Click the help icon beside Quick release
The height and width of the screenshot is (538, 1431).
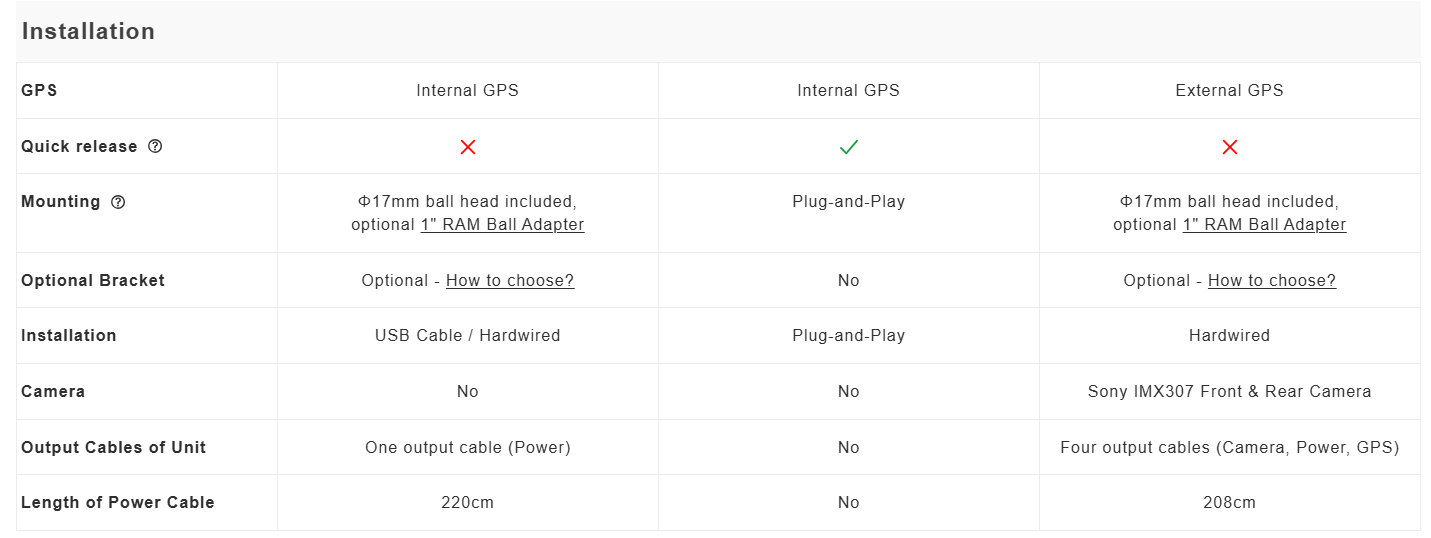tap(155, 146)
